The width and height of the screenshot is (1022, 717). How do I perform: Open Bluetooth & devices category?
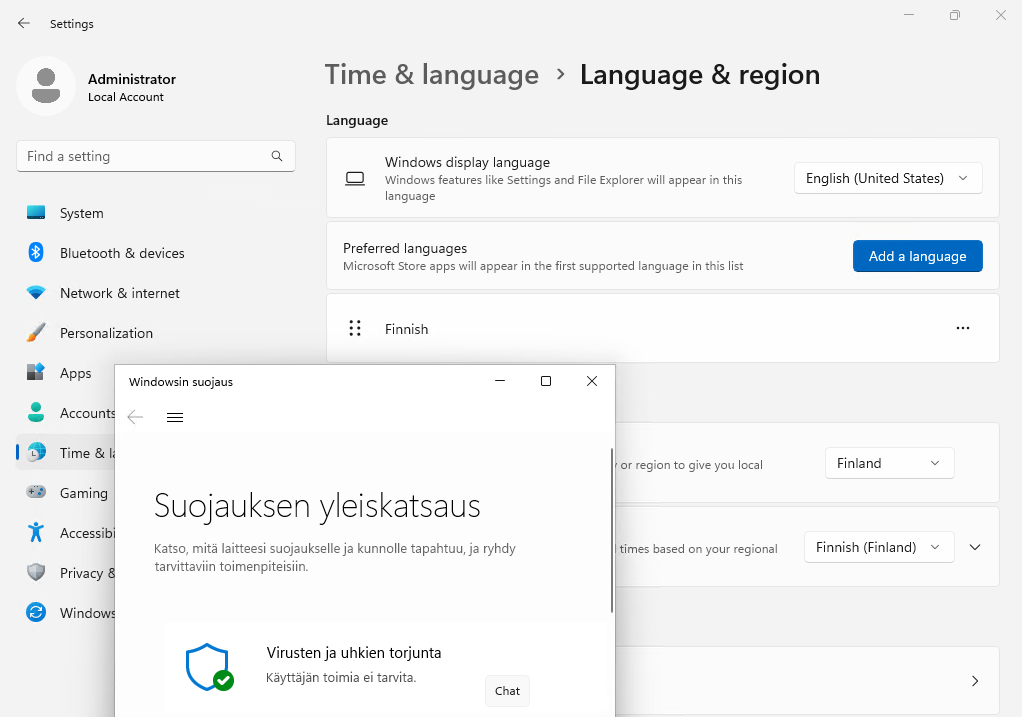click(122, 253)
